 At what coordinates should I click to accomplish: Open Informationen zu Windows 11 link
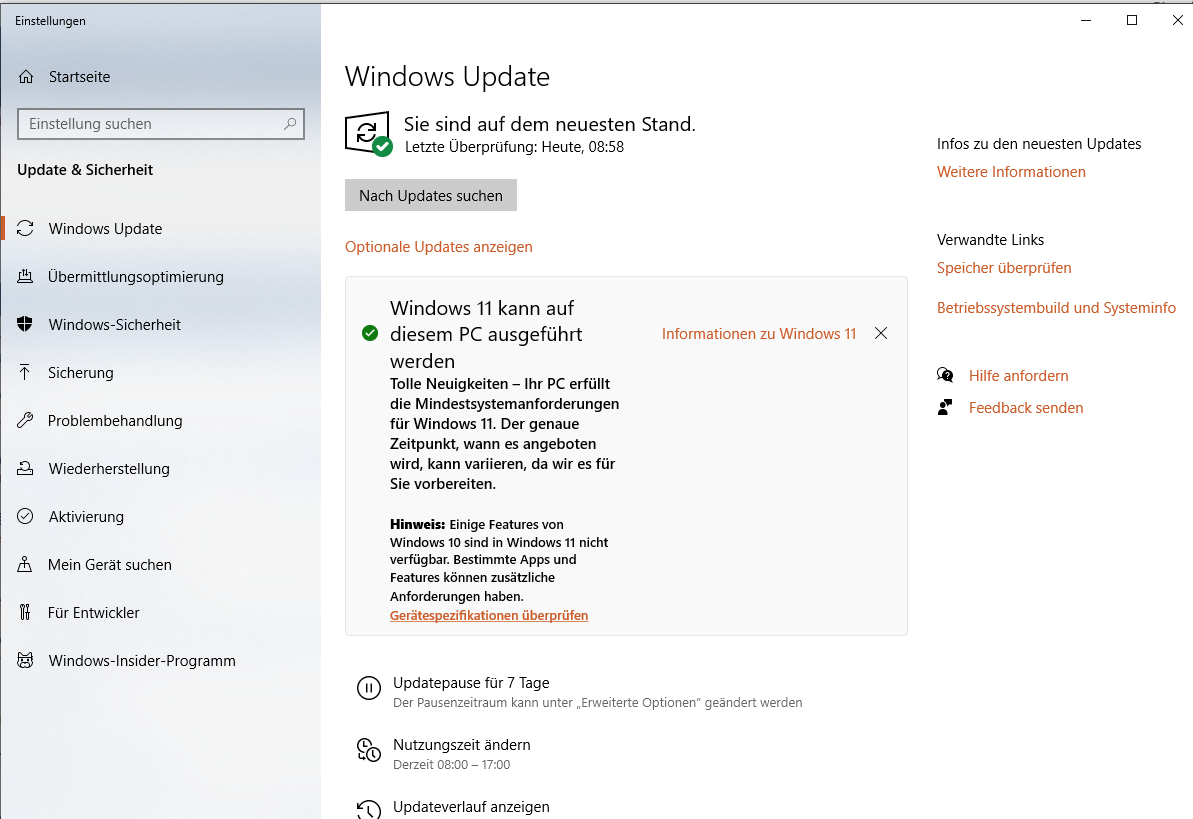[759, 333]
